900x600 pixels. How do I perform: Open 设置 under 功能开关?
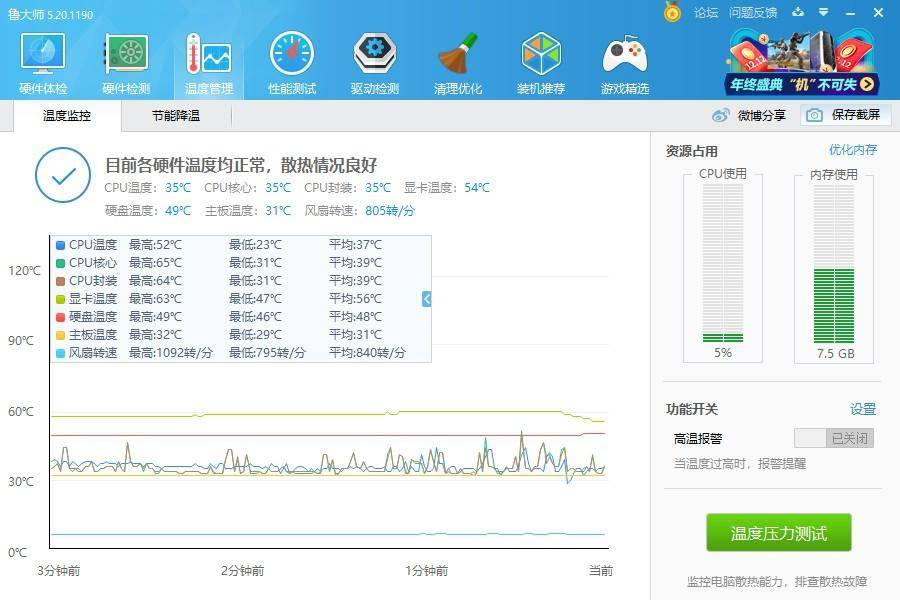861,409
